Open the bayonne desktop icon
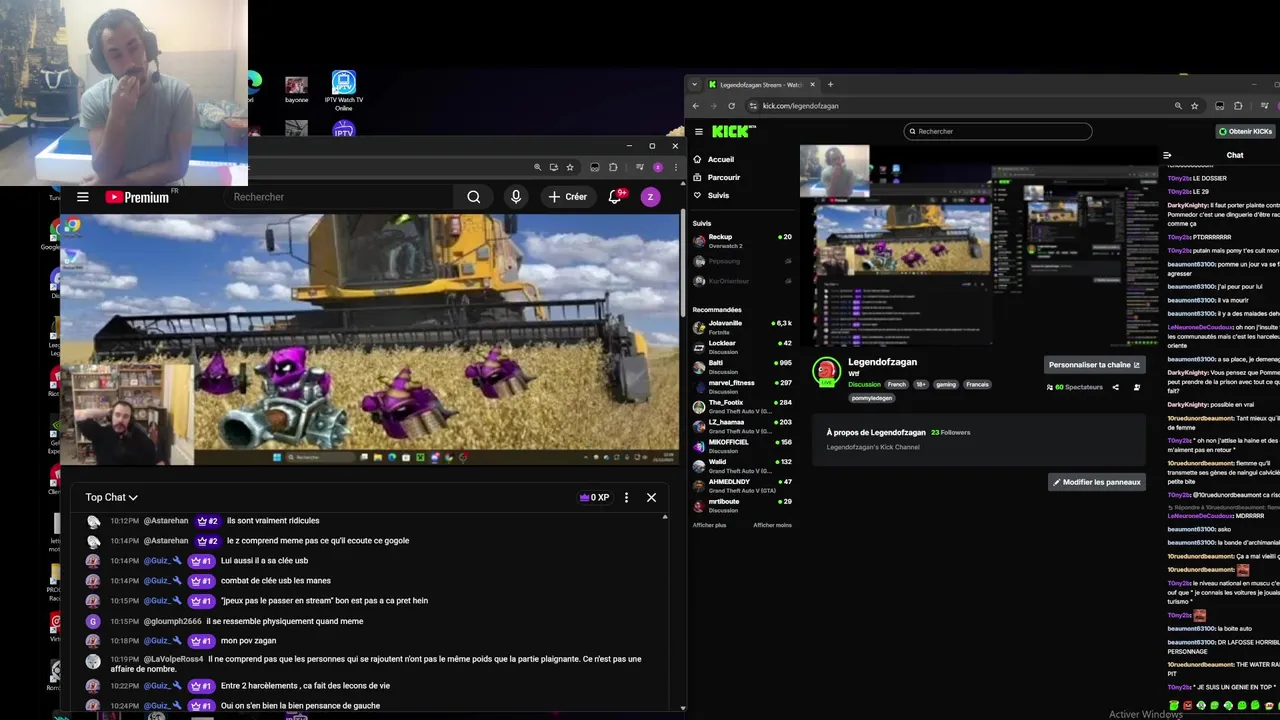1280x720 pixels. (296, 90)
